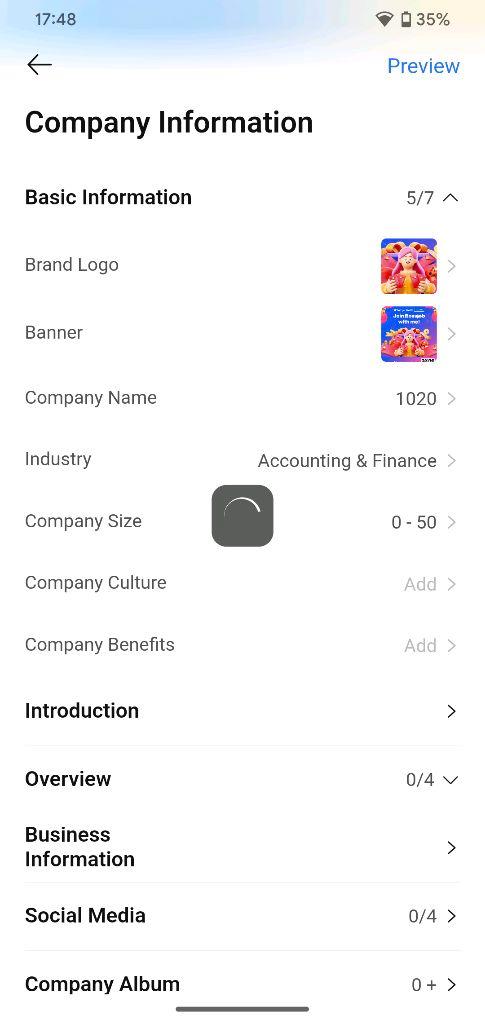Tap the battery status icon
Viewport: 485px width, 1024px height.
click(406, 20)
